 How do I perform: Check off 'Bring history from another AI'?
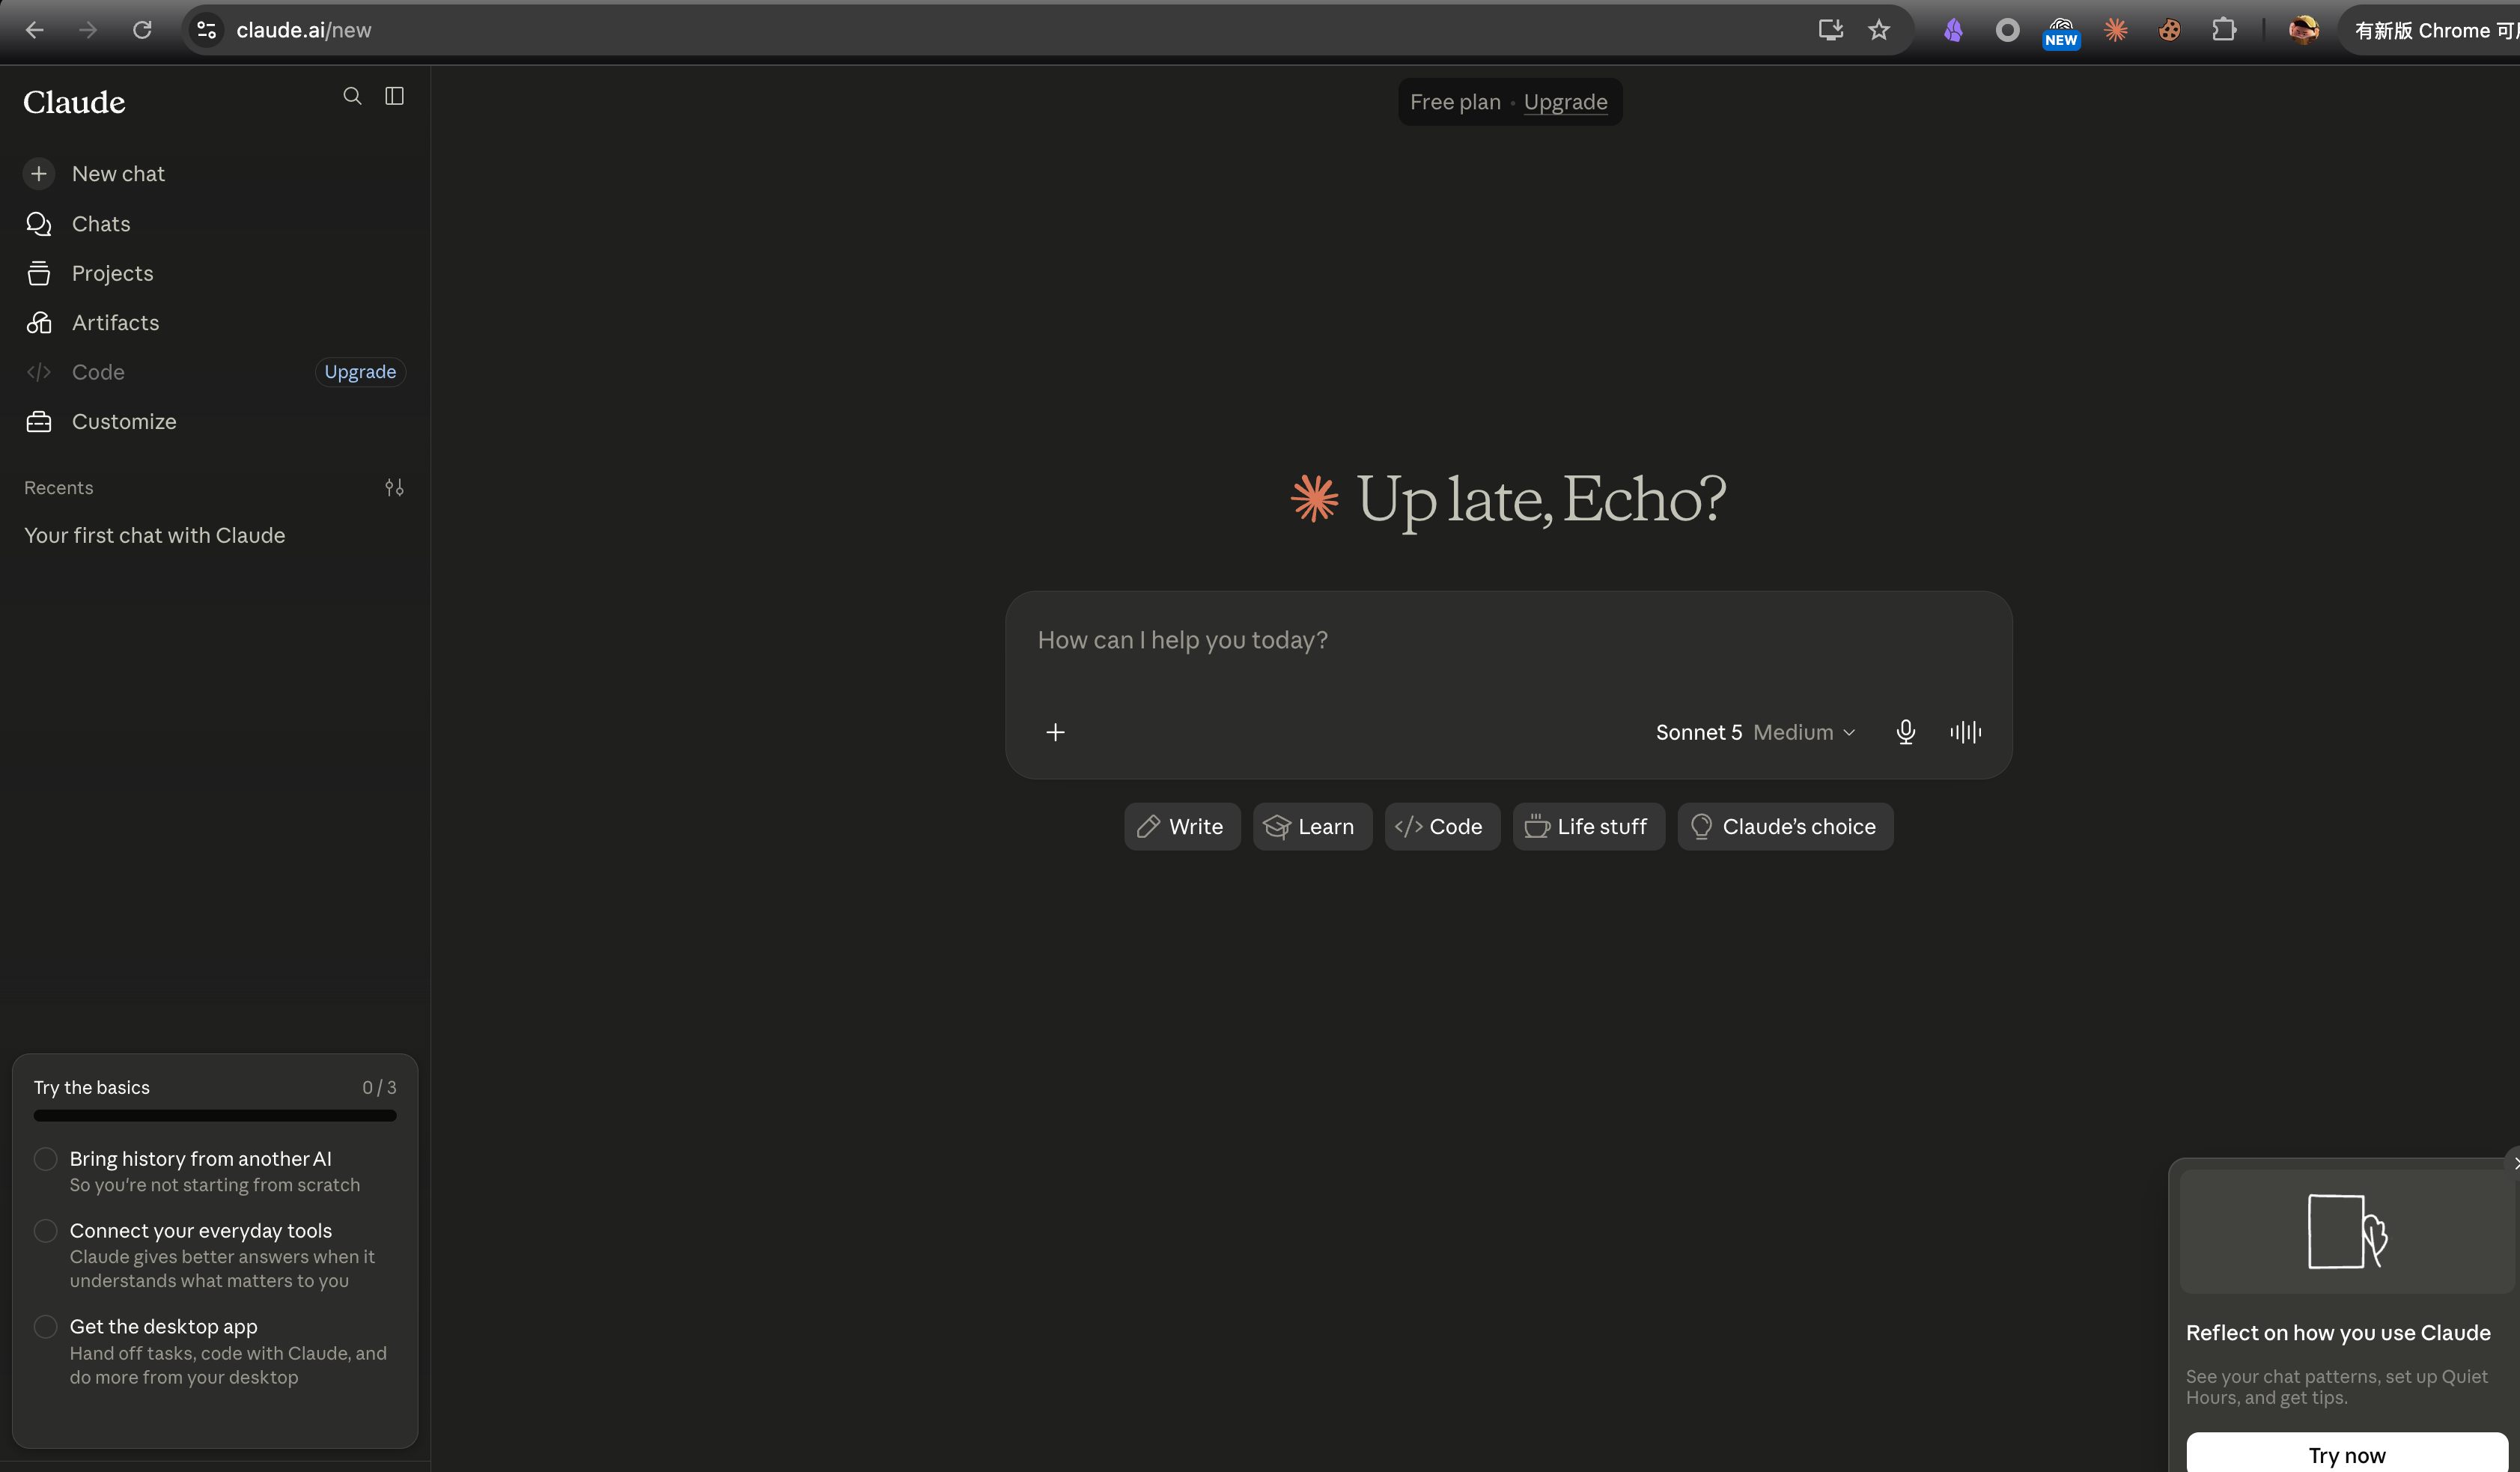45,1159
